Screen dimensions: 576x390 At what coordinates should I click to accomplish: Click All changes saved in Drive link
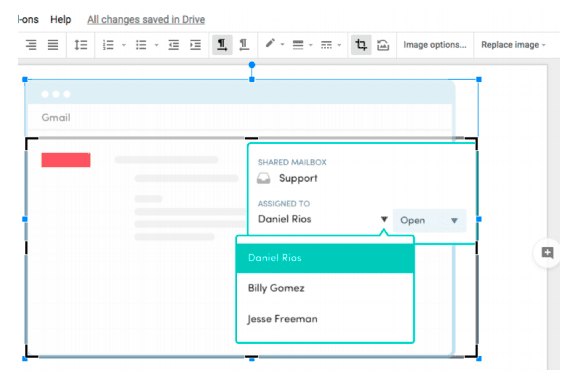pyautogui.click(x=146, y=19)
